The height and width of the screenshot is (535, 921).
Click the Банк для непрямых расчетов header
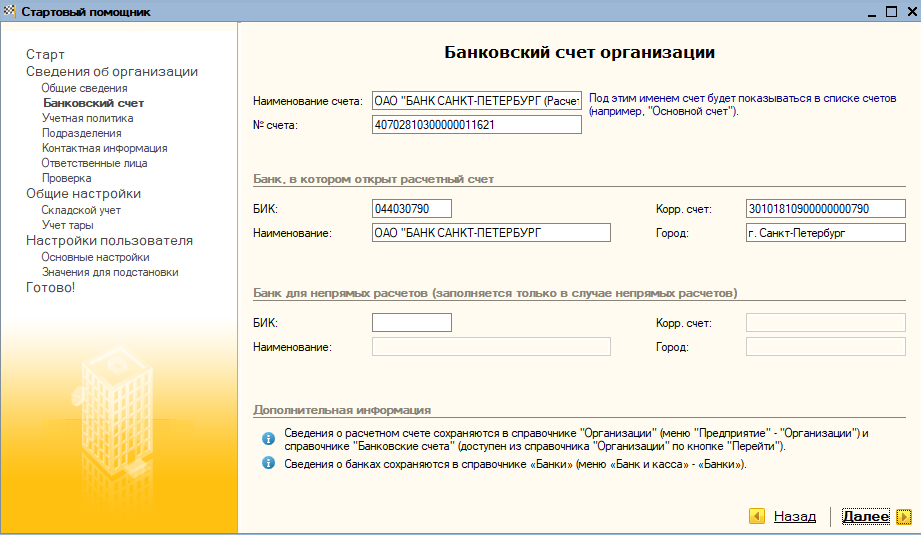point(495,293)
